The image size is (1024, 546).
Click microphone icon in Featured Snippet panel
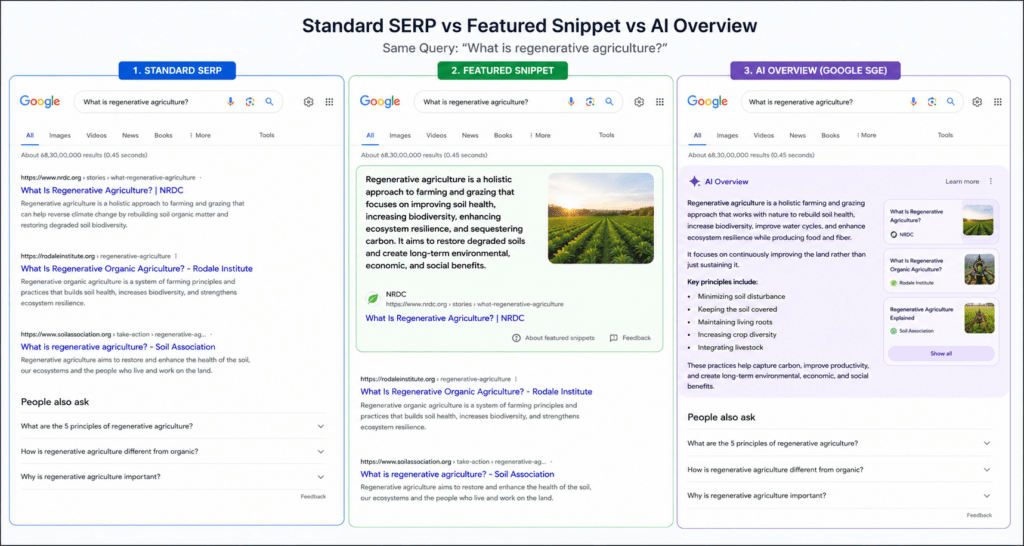click(x=571, y=102)
